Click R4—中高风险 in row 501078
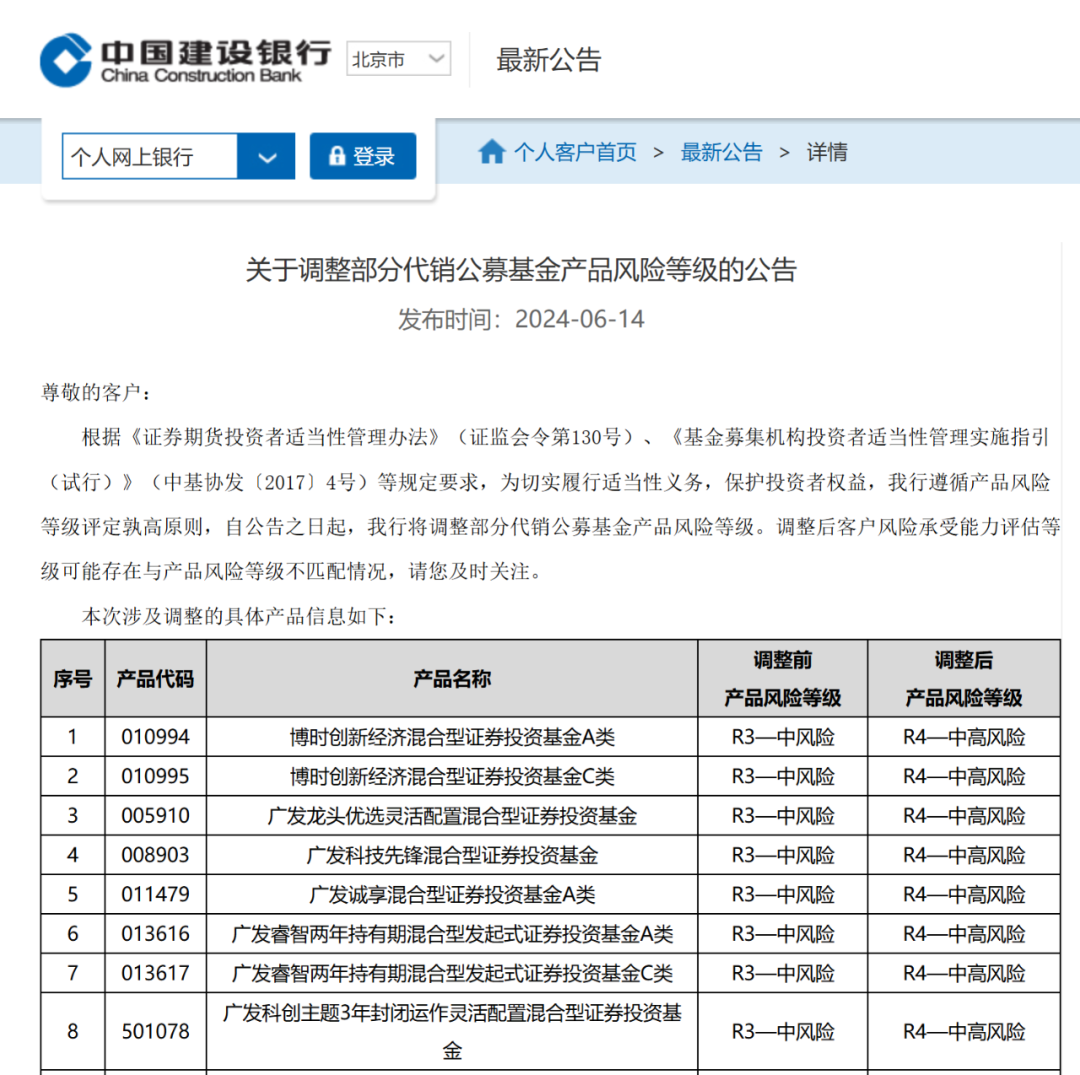Screen dimensions: 1080x1075 [964, 1031]
